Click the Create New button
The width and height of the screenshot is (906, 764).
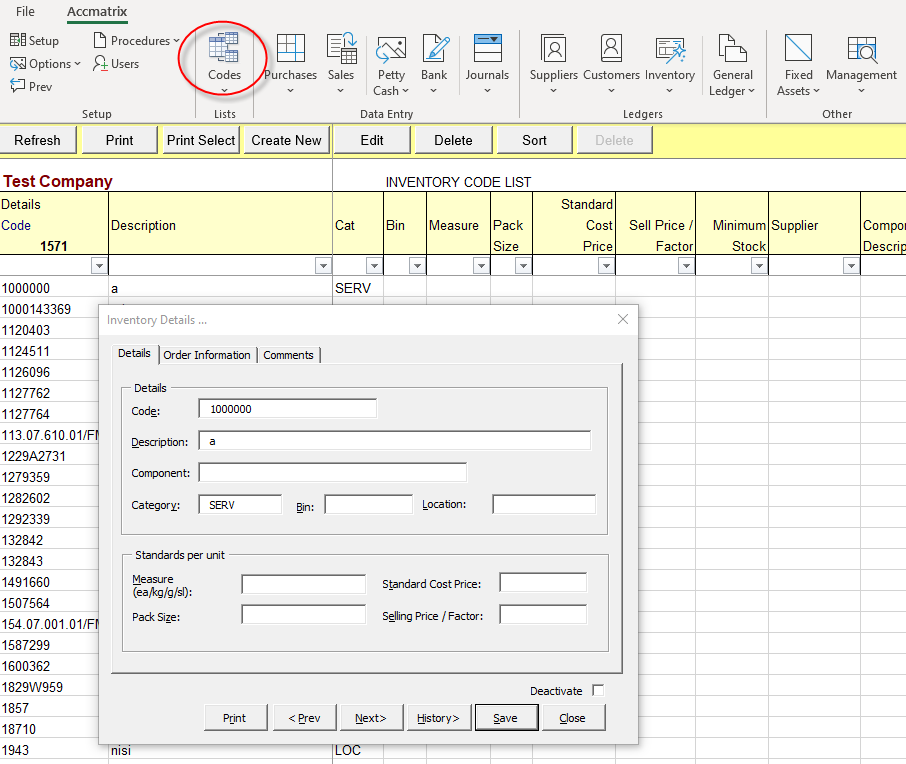click(287, 141)
